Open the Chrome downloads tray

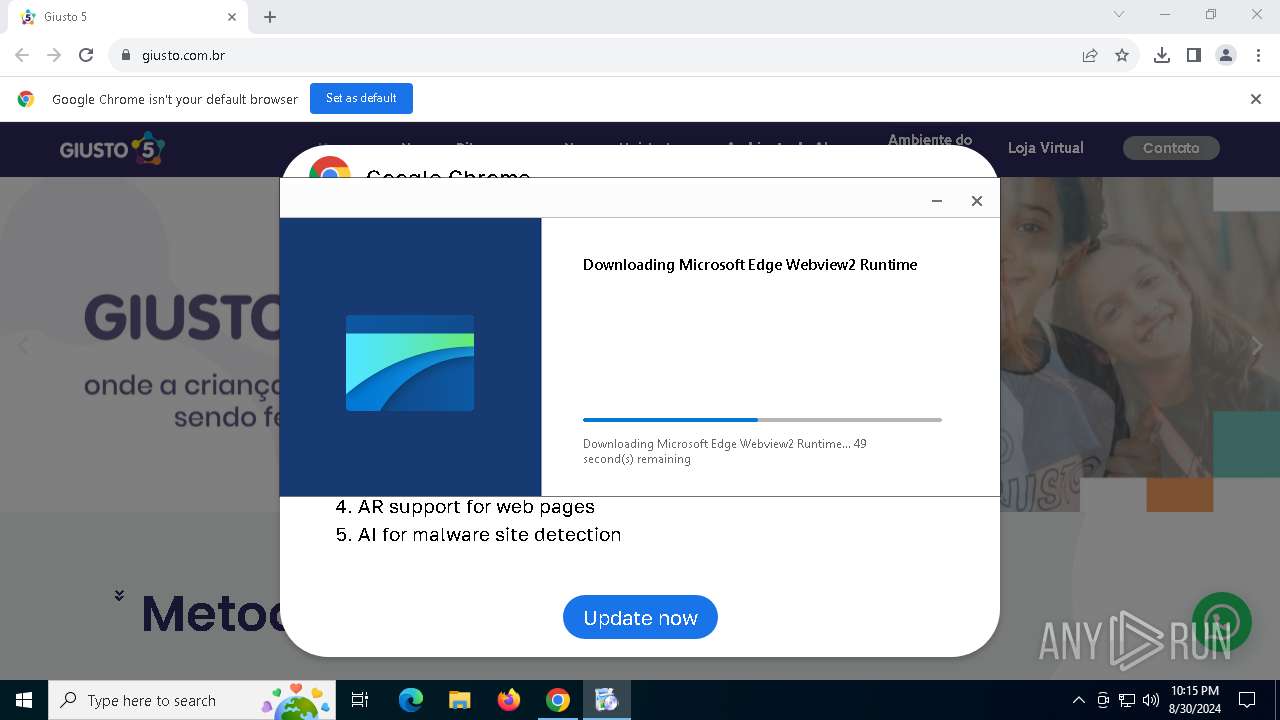click(x=1162, y=55)
